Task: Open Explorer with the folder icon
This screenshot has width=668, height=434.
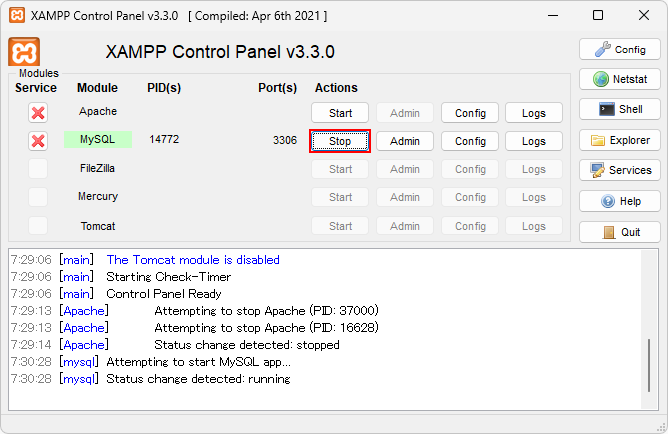Action: tap(620, 140)
